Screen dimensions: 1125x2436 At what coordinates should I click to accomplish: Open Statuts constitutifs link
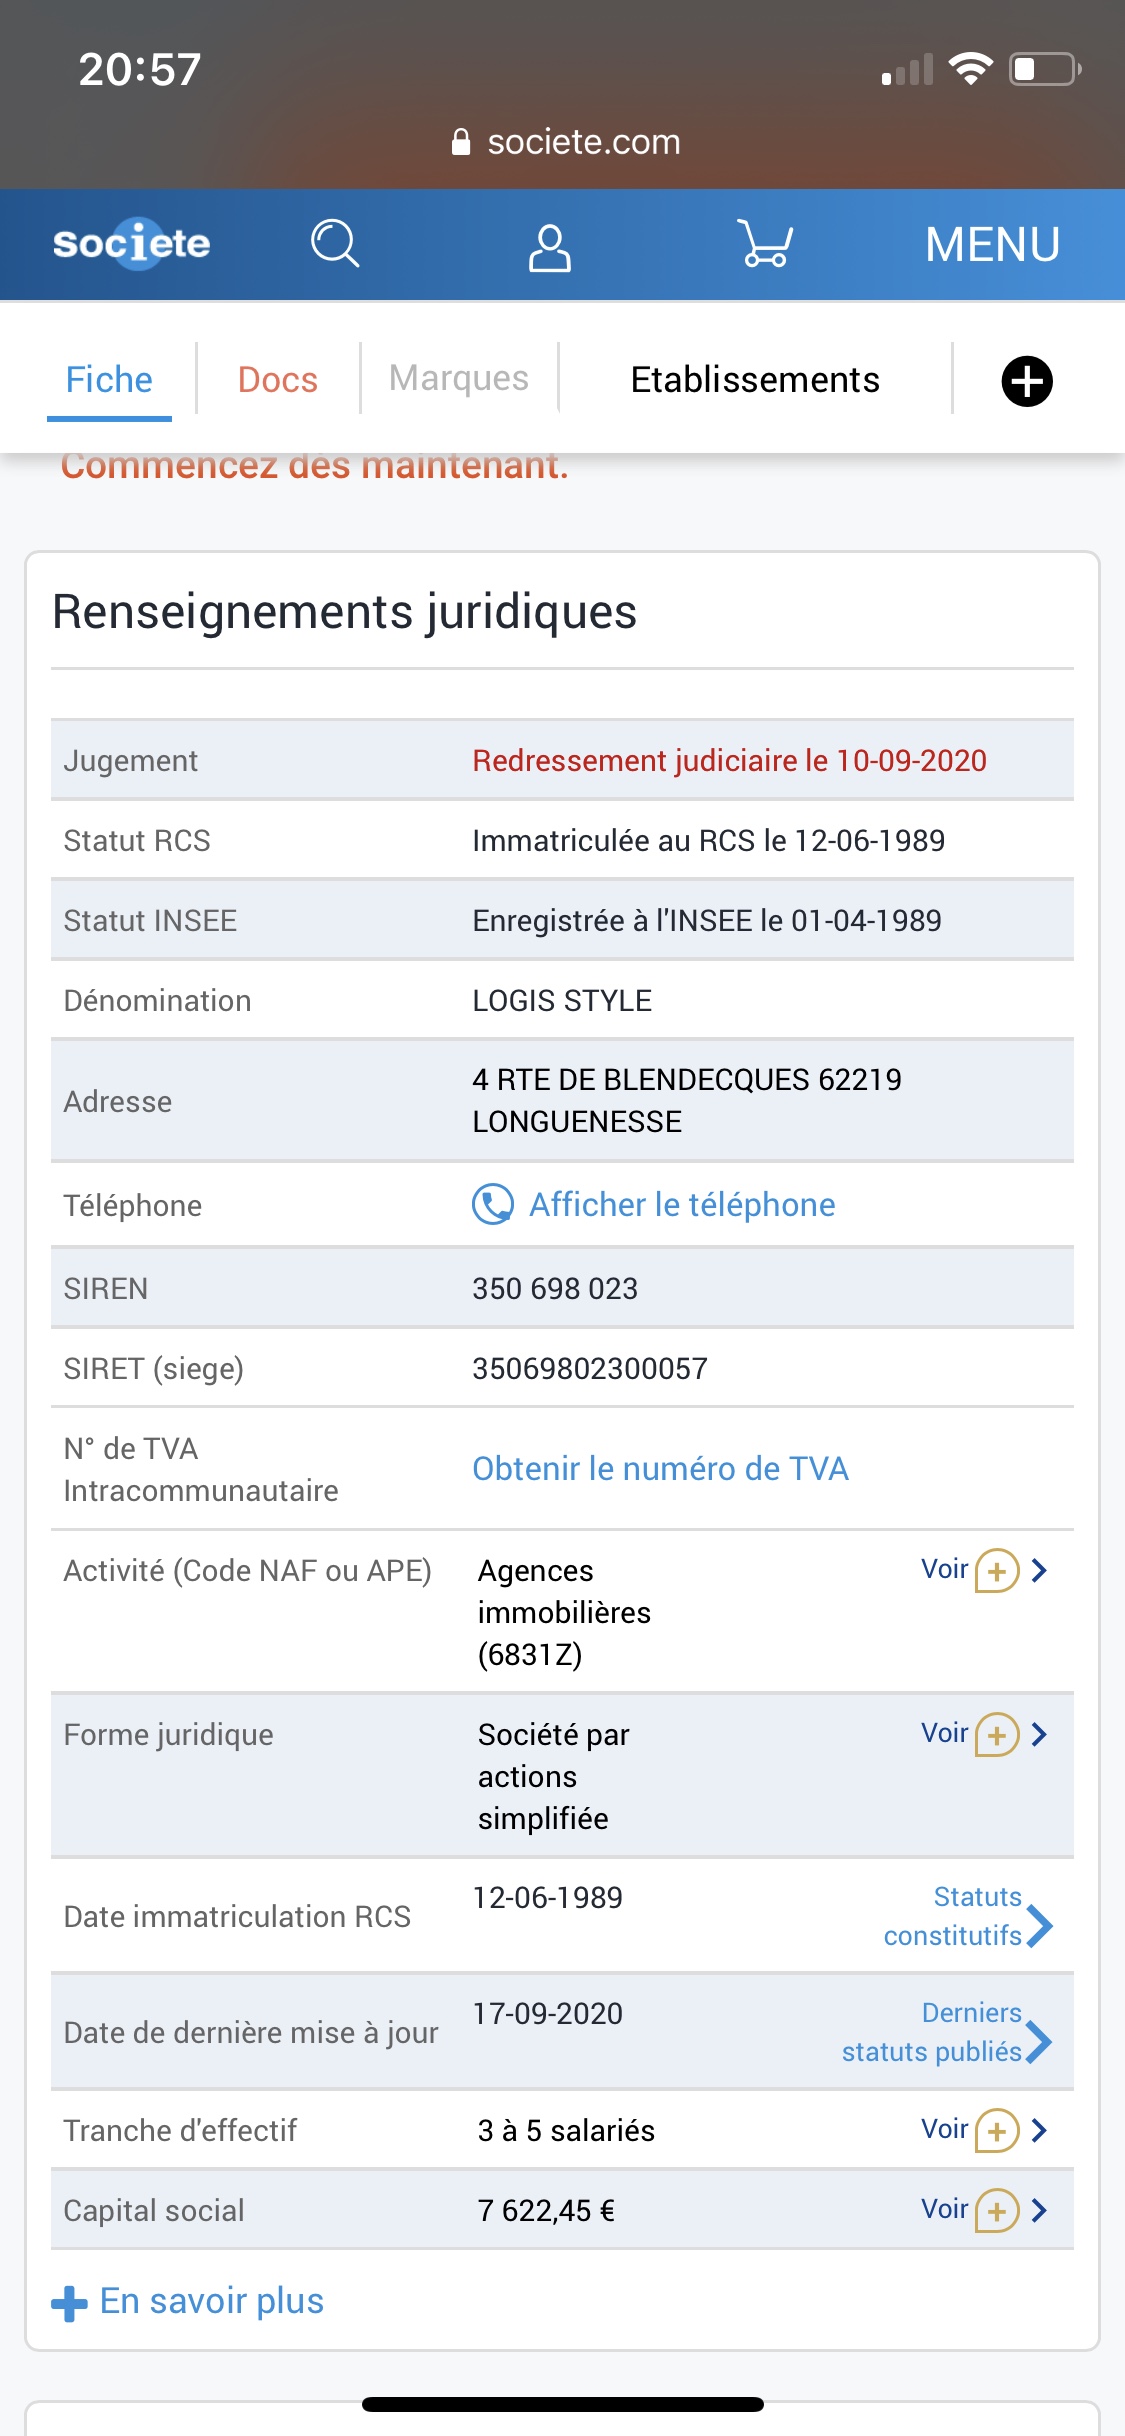[x=968, y=1916]
